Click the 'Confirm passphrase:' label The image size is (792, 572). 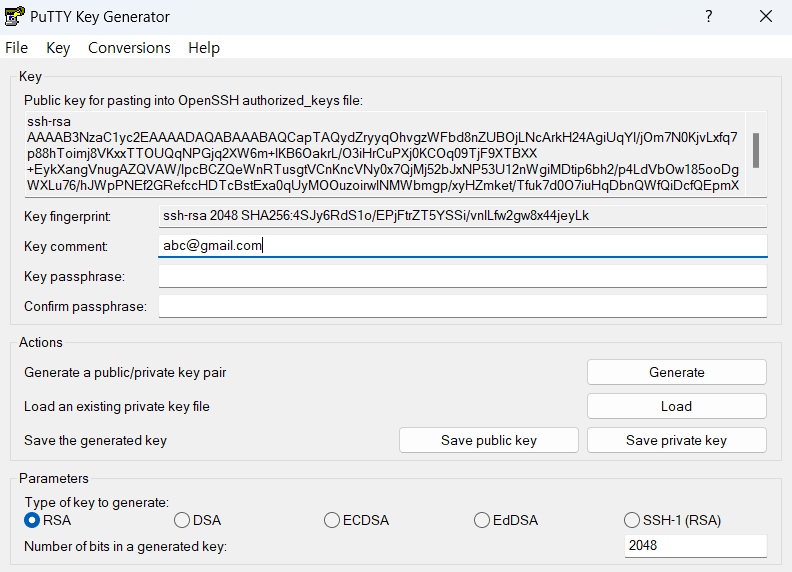point(85,306)
